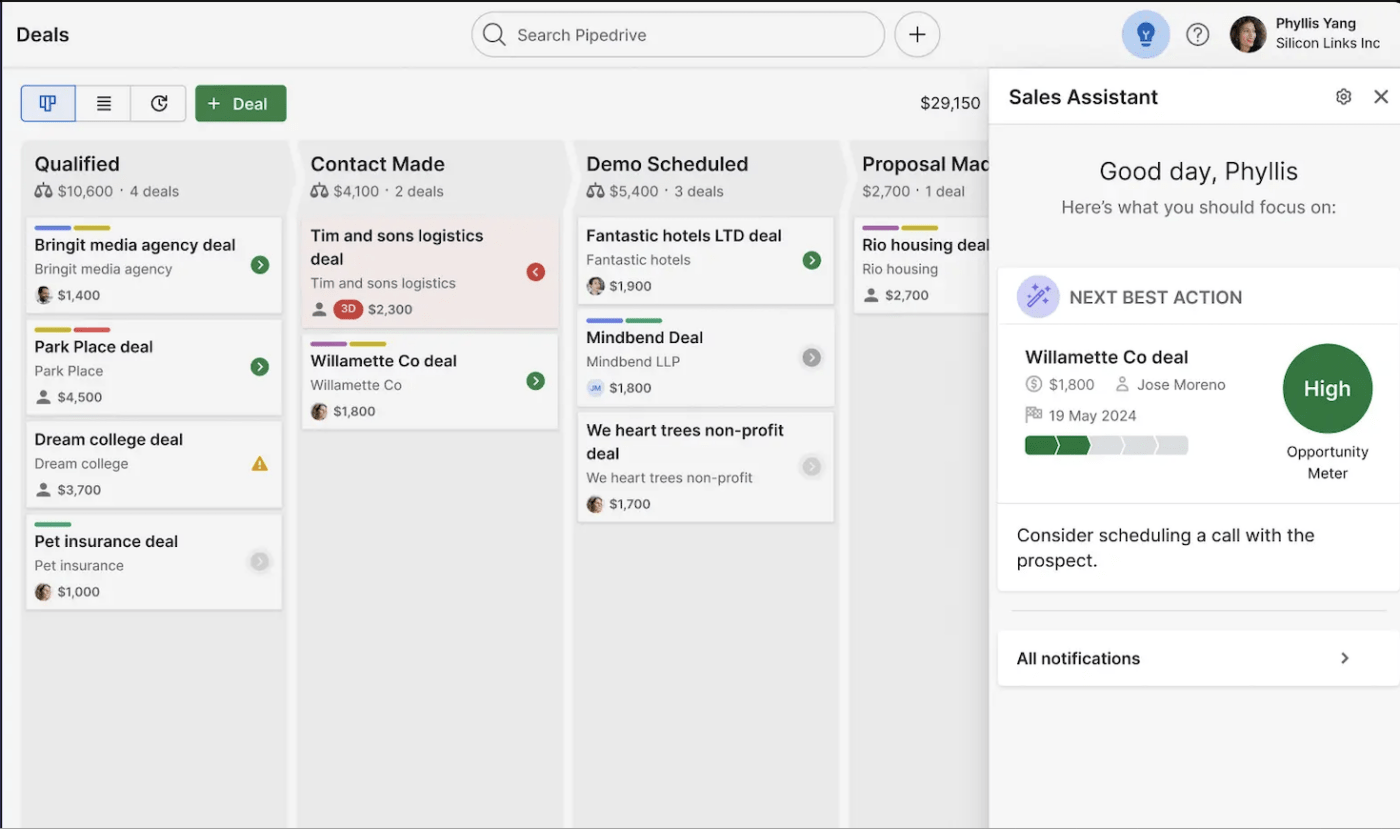
Task: Open Dream college deal card title
Action: coord(109,439)
